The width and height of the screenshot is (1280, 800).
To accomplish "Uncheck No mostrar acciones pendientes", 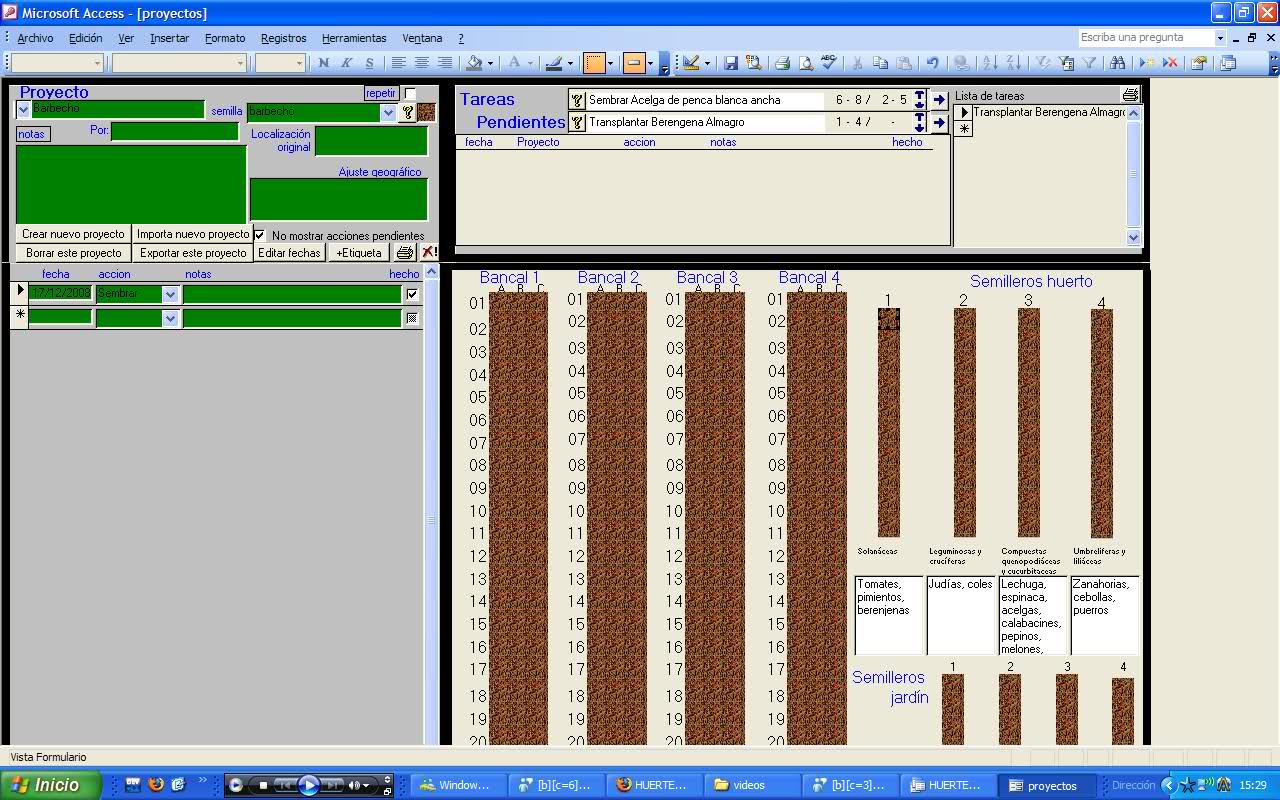I will pyautogui.click(x=260, y=235).
